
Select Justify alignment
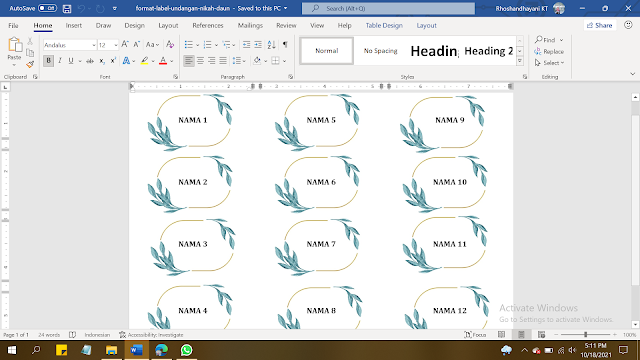click(223, 61)
